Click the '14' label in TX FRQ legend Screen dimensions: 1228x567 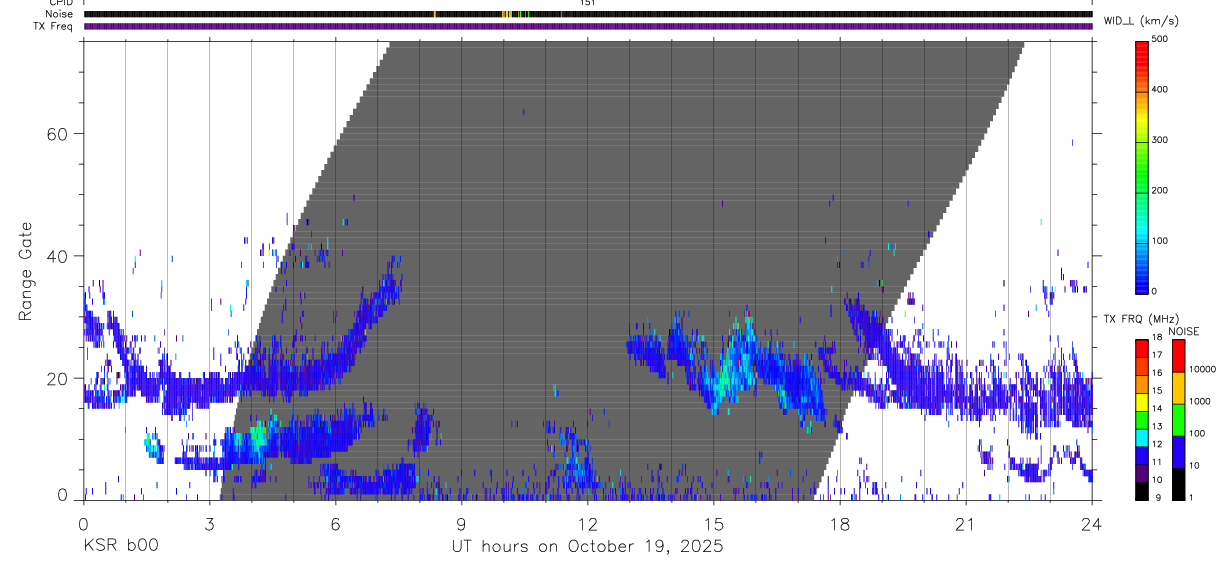pos(1156,408)
